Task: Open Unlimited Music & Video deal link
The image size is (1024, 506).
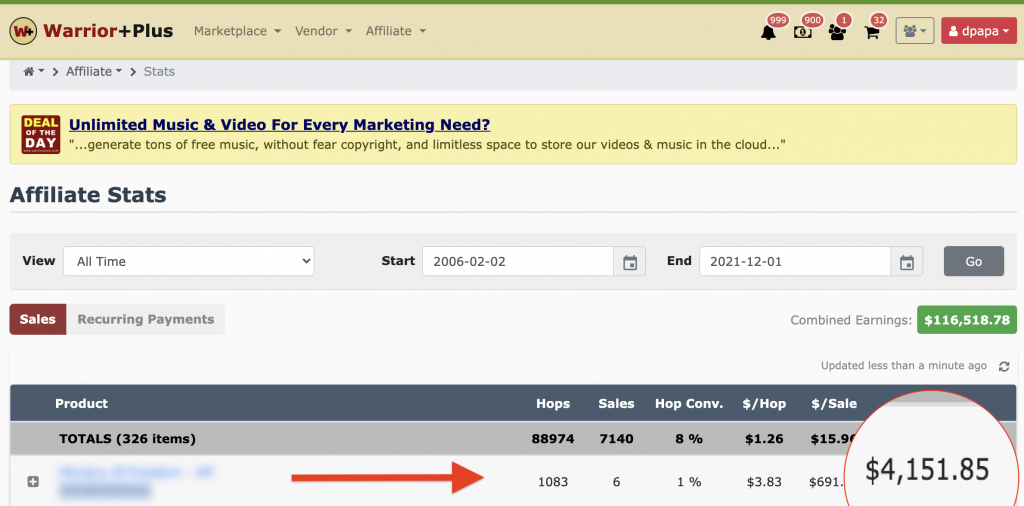Action: pyautogui.click(x=280, y=125)
